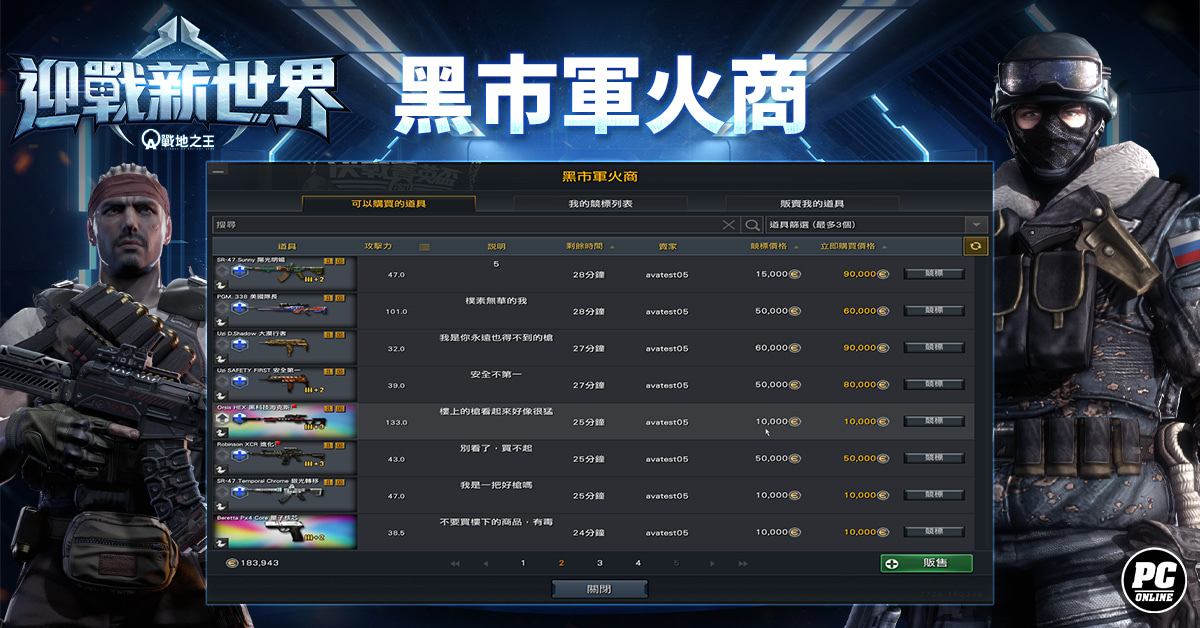Click the attack power column filter icon
1200x628 pixels.
(424, 246)
